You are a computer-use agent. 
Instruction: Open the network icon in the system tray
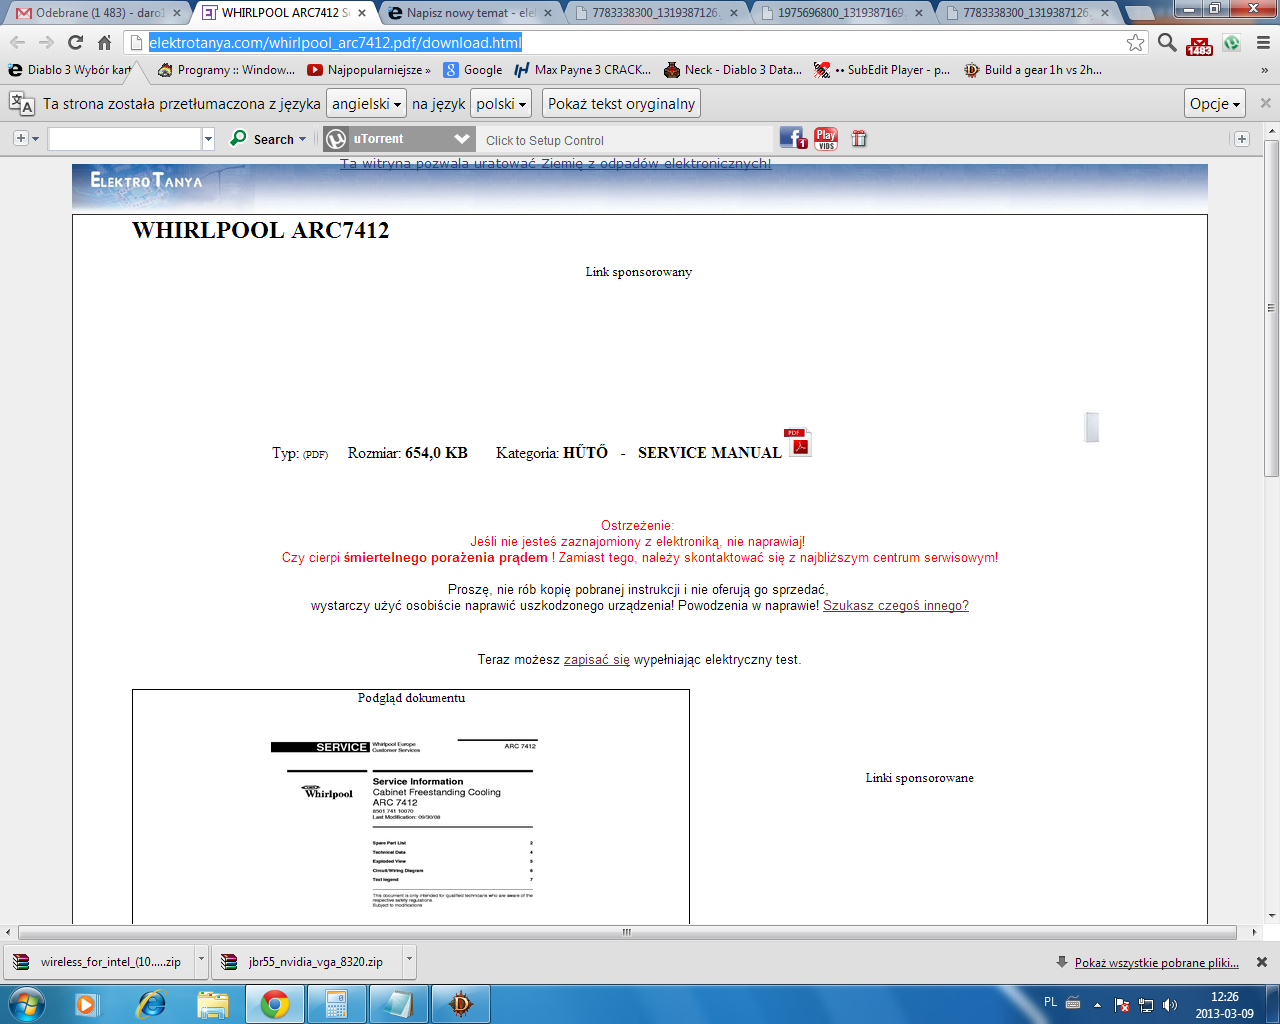1146,1005
